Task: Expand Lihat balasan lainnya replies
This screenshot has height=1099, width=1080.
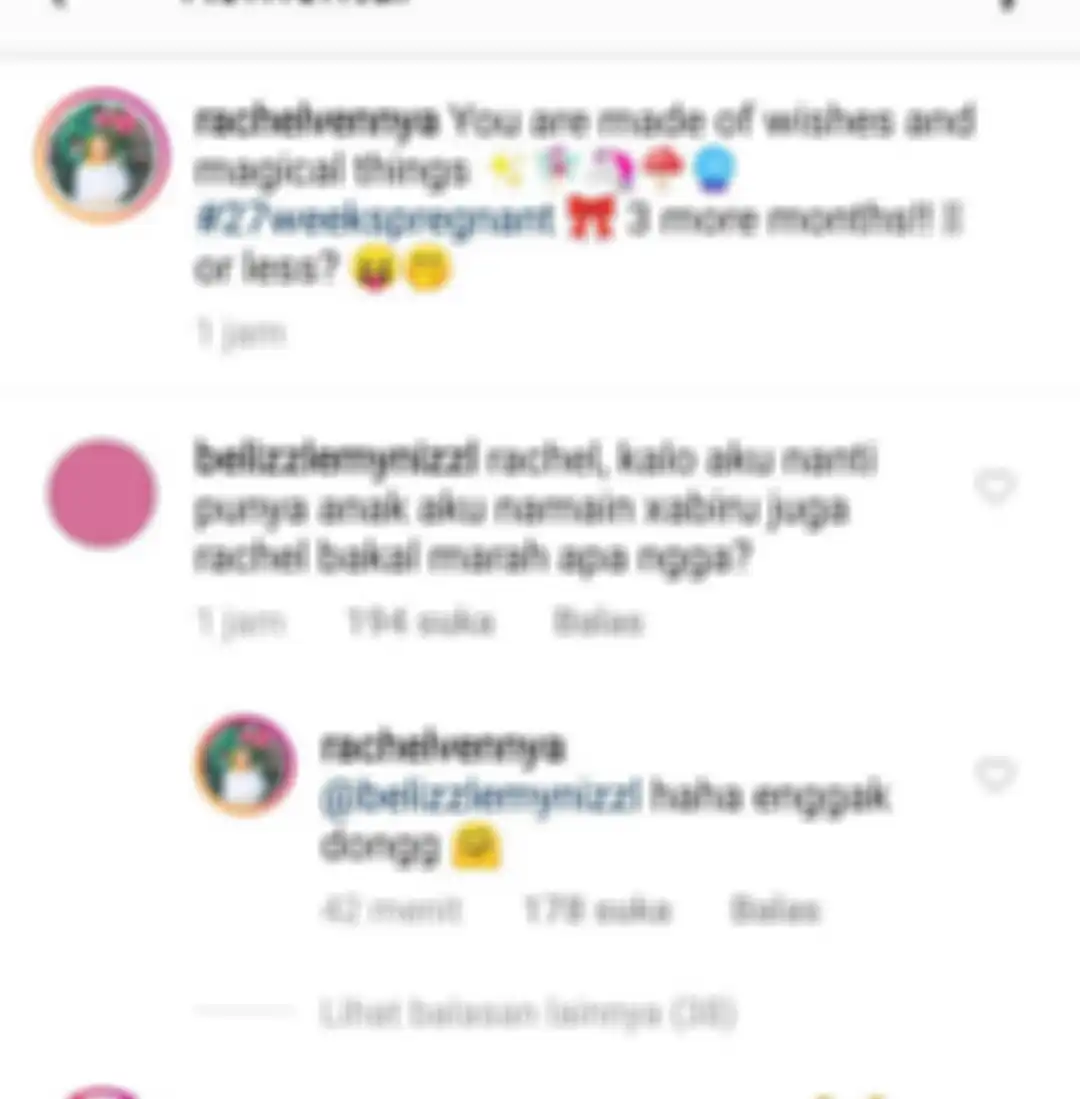Action: pos(528,1013)
